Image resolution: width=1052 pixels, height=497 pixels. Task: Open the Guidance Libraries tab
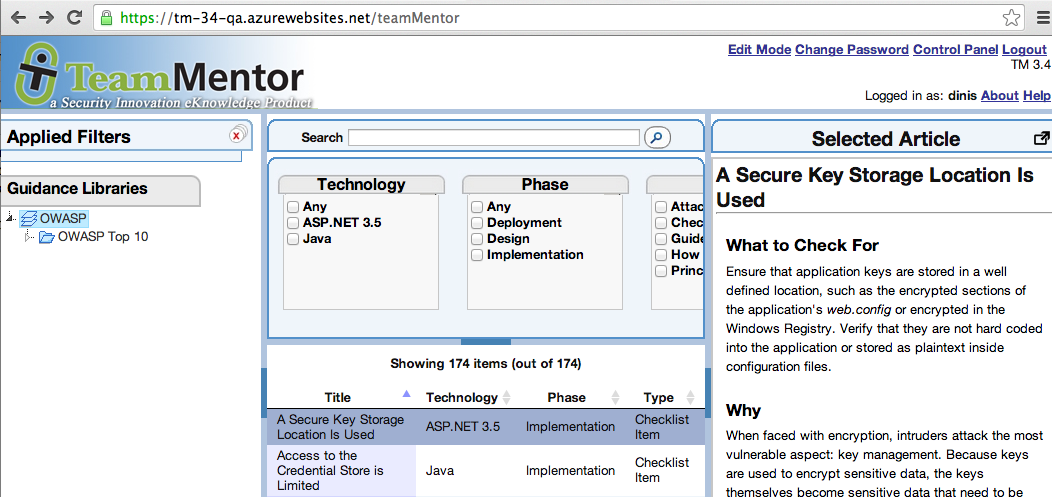tap(77, 188)
